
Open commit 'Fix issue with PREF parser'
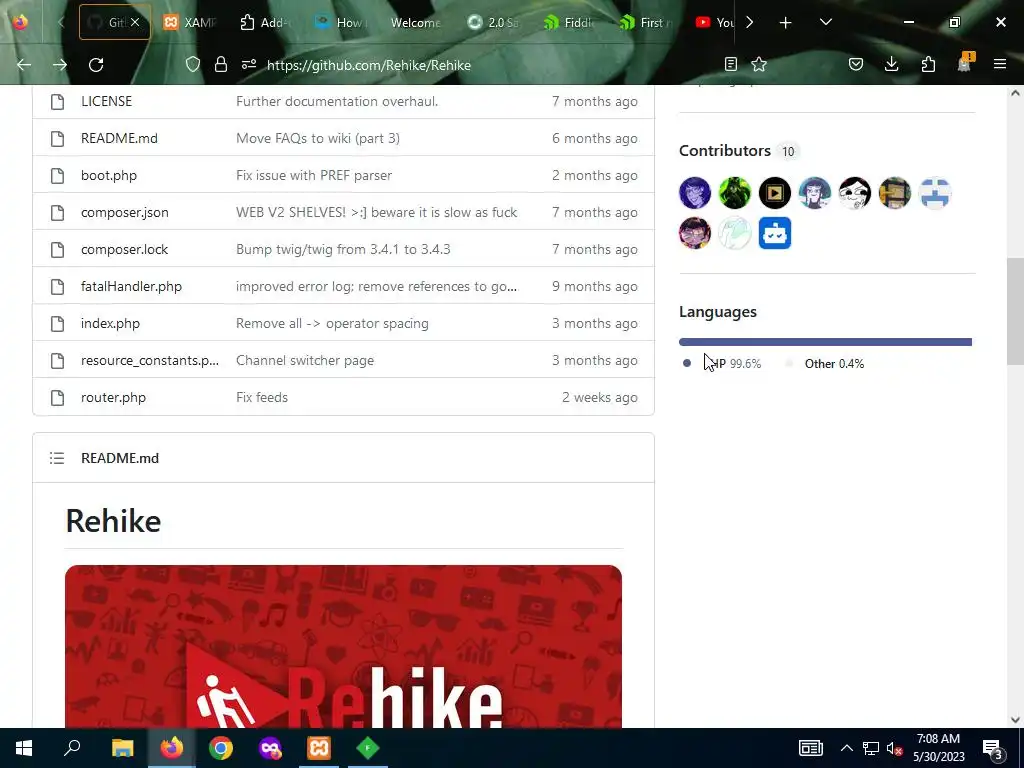pyautogui.click(x=314, y=176)
